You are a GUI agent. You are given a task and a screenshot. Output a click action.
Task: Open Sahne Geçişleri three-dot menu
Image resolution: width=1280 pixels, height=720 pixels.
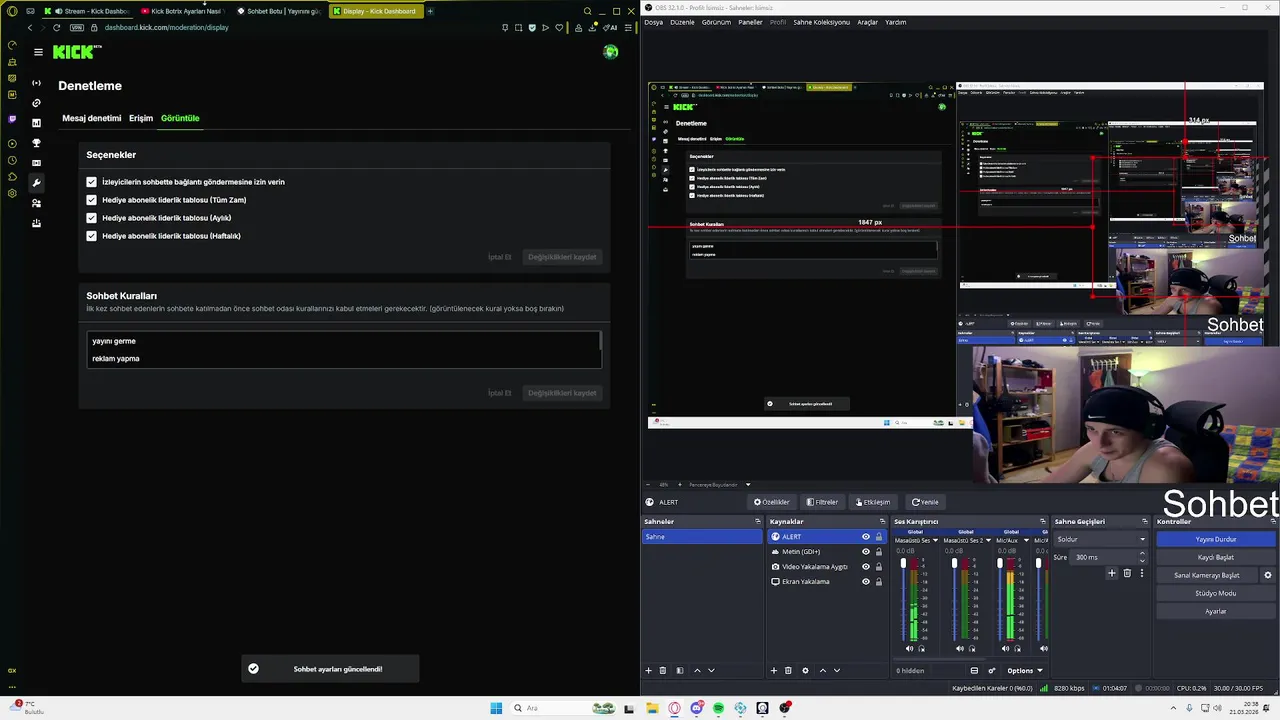click(1142, 573)
